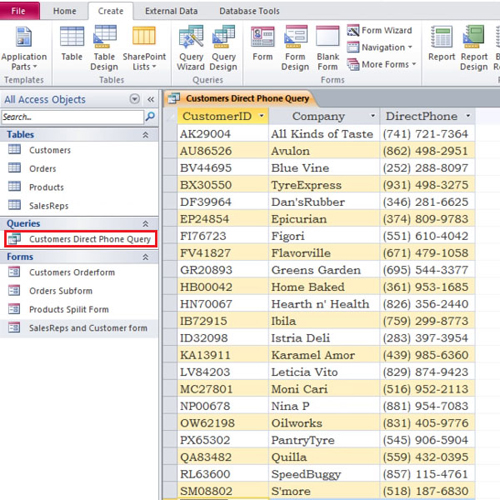Viewport: 500px width, 500px height.
Task: Click in the navigation Search box
Action: pos(72,117)
